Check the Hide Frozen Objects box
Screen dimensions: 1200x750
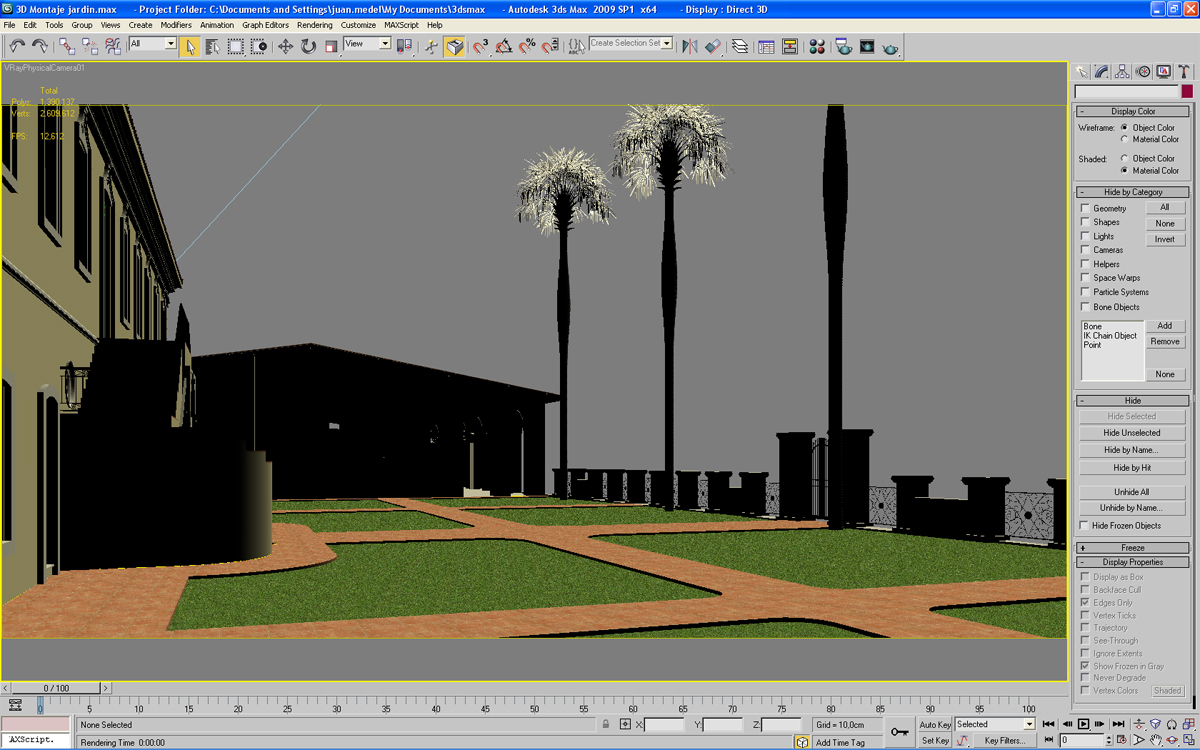tap(1085, 525)
